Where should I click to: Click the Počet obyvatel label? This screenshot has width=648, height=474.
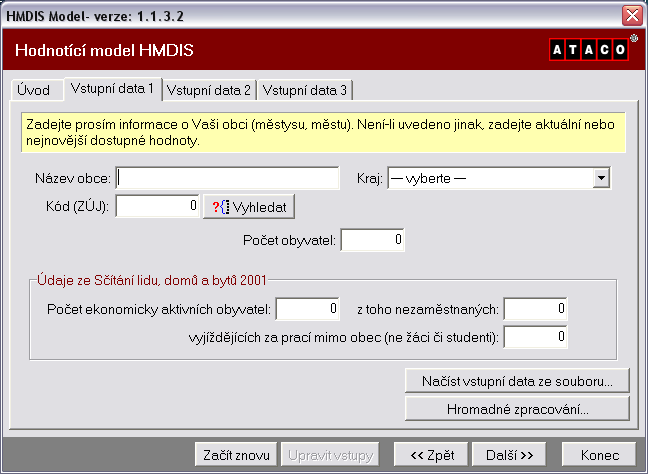(289, 240)
